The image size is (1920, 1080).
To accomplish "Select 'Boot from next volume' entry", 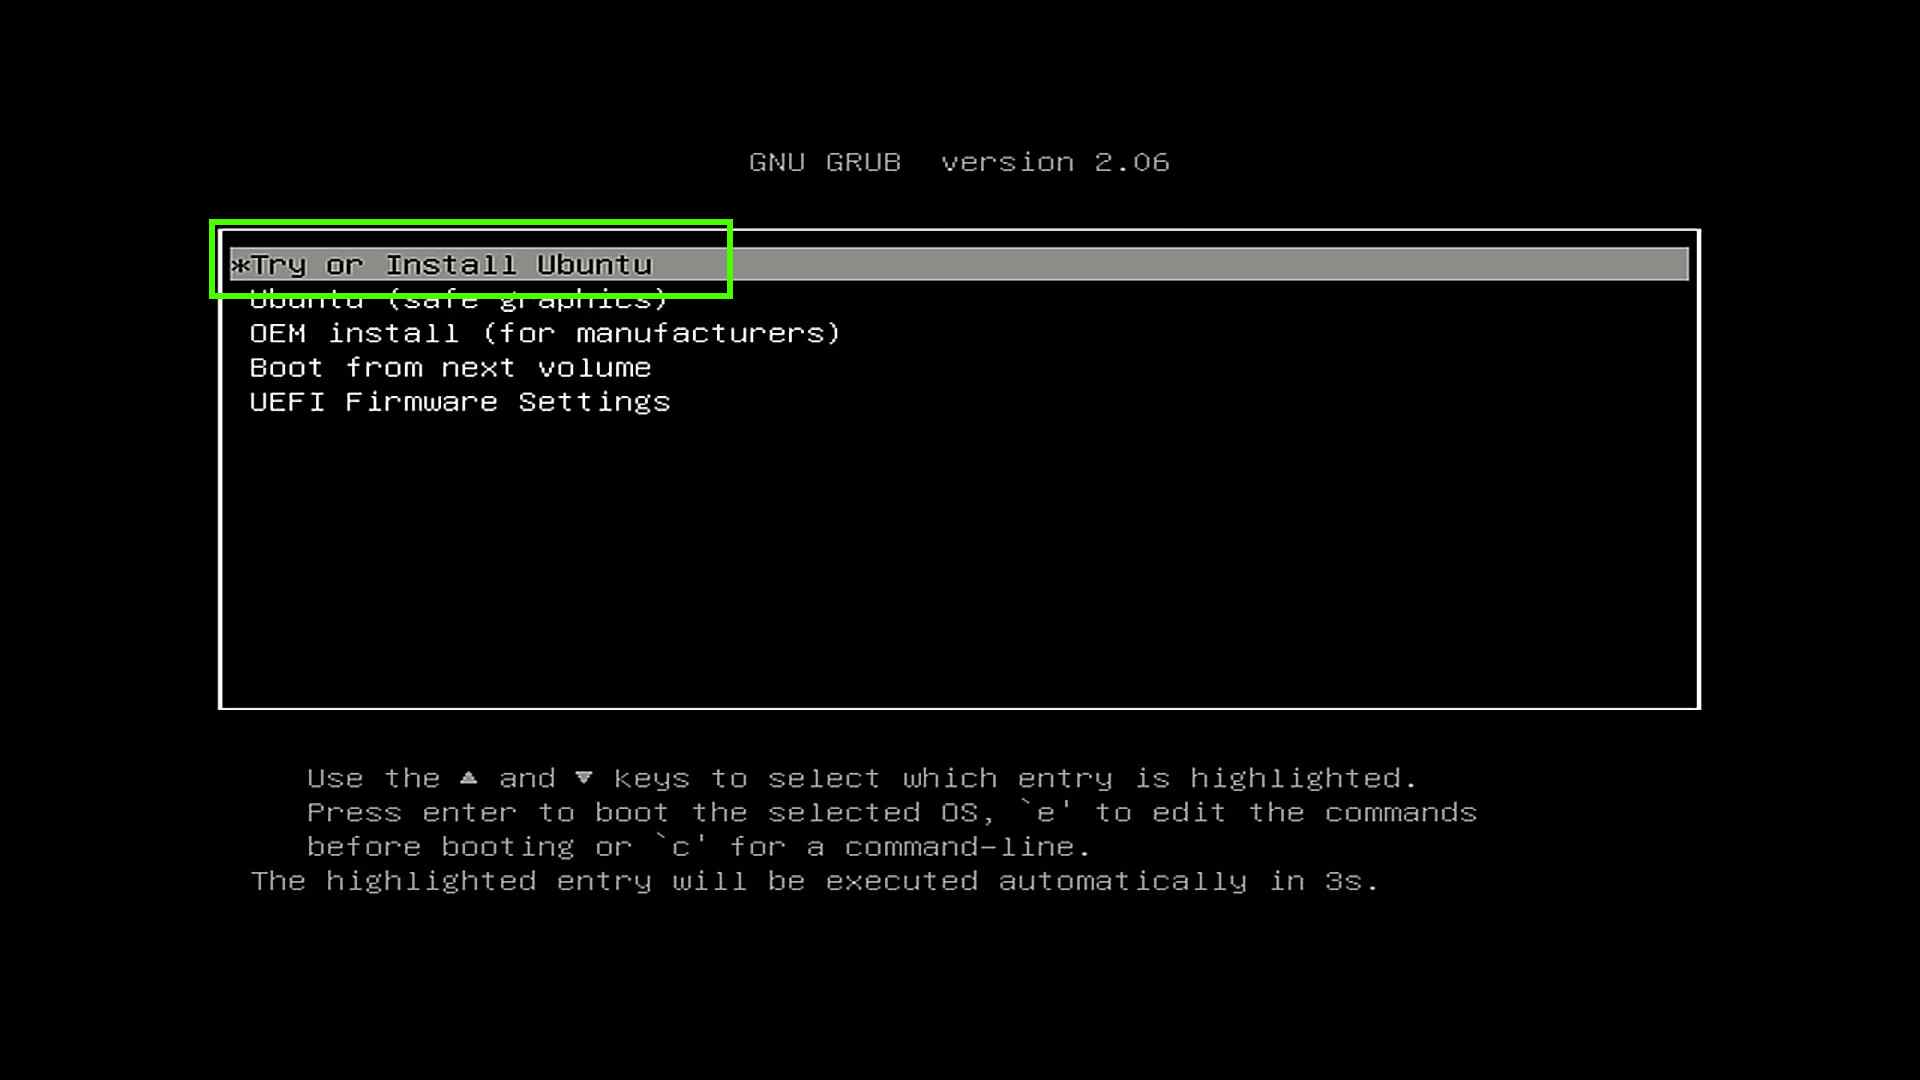I will tap(448, 367).
